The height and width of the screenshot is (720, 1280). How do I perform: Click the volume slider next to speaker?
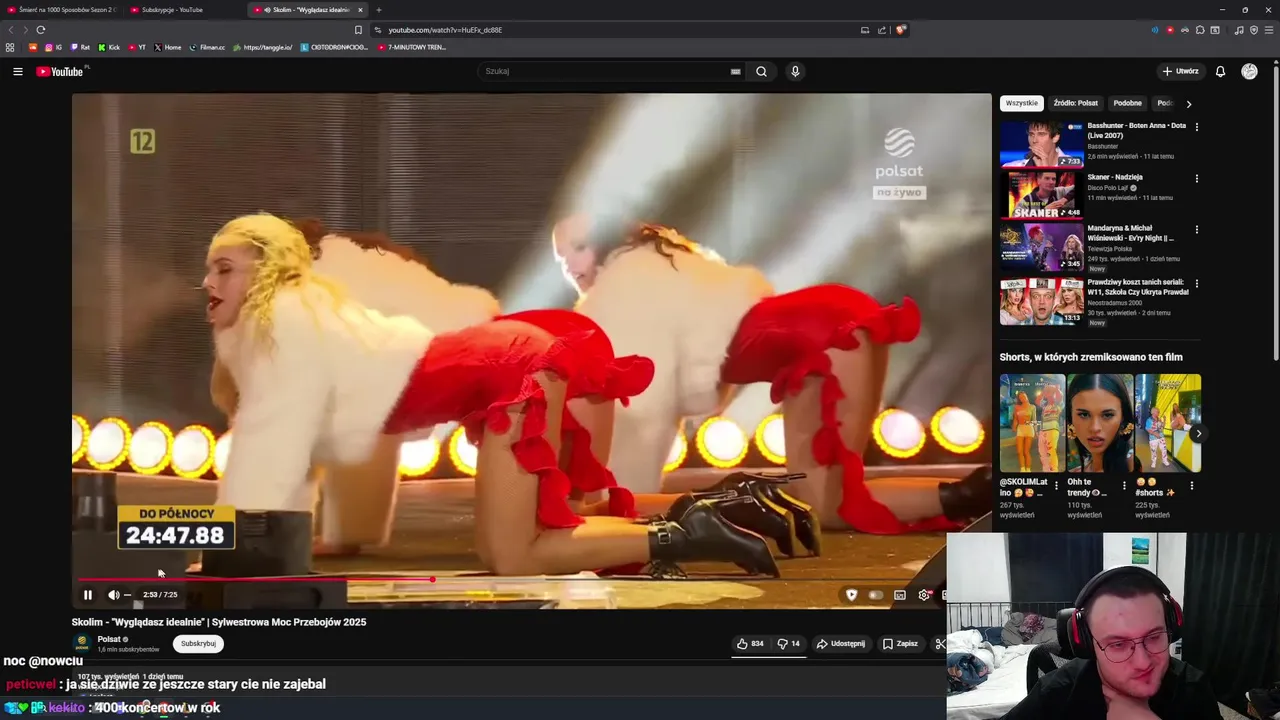pos(127,595)
